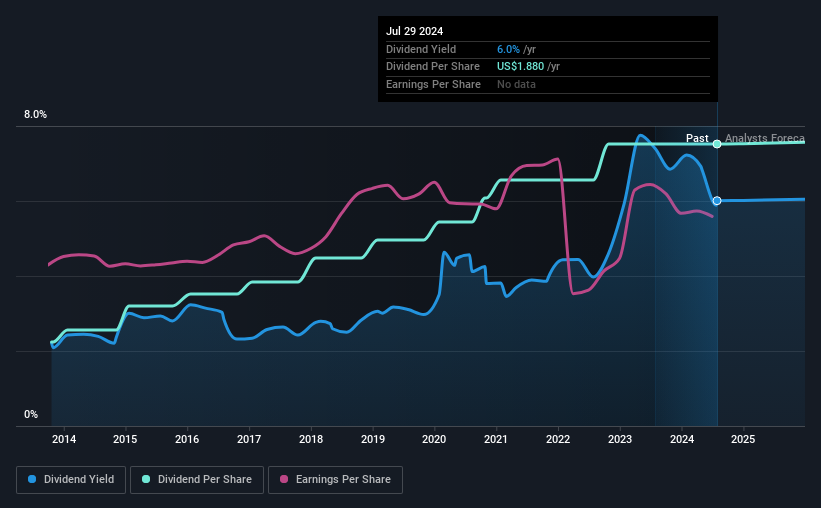
Task: Click the 2016 x-axis label
Action: click(187, 439)
